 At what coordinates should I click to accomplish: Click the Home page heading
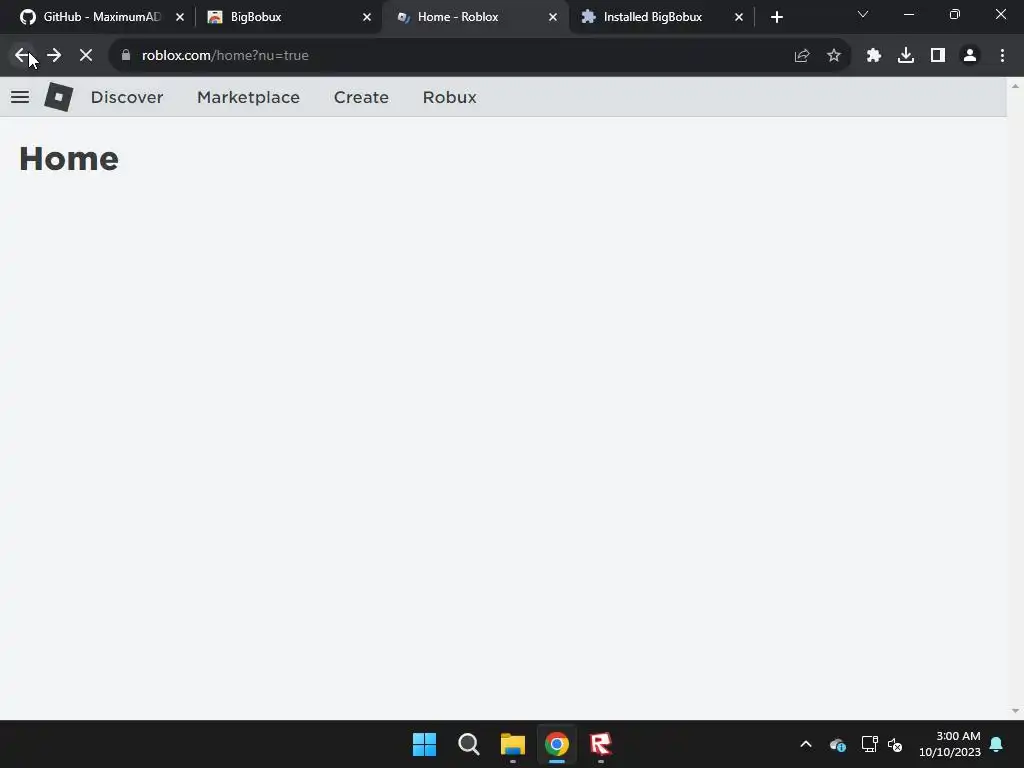pos(69,159)
